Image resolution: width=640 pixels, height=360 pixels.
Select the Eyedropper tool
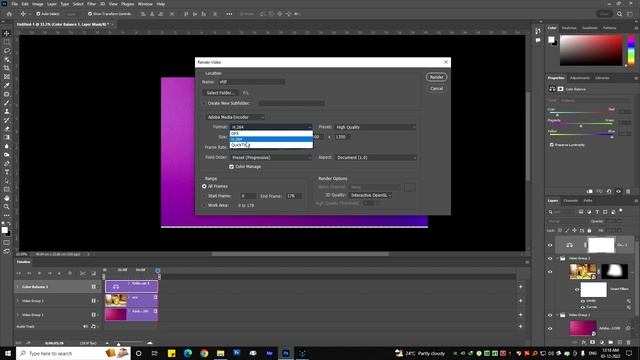coord(7,85)
